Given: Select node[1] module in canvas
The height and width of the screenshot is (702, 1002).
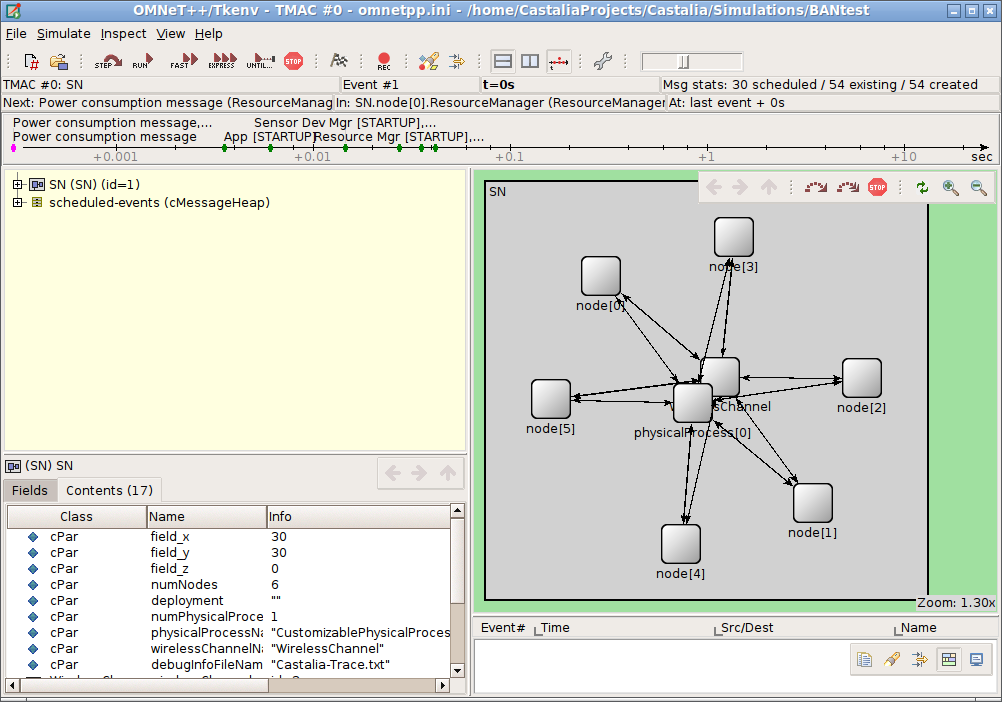Looking at the screenshot, I should [812, 503].
